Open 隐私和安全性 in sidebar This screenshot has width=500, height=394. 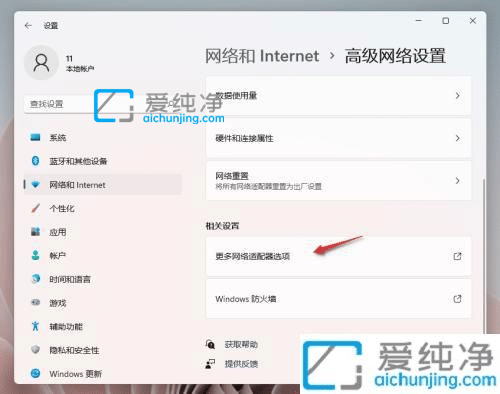click(103, 350)
